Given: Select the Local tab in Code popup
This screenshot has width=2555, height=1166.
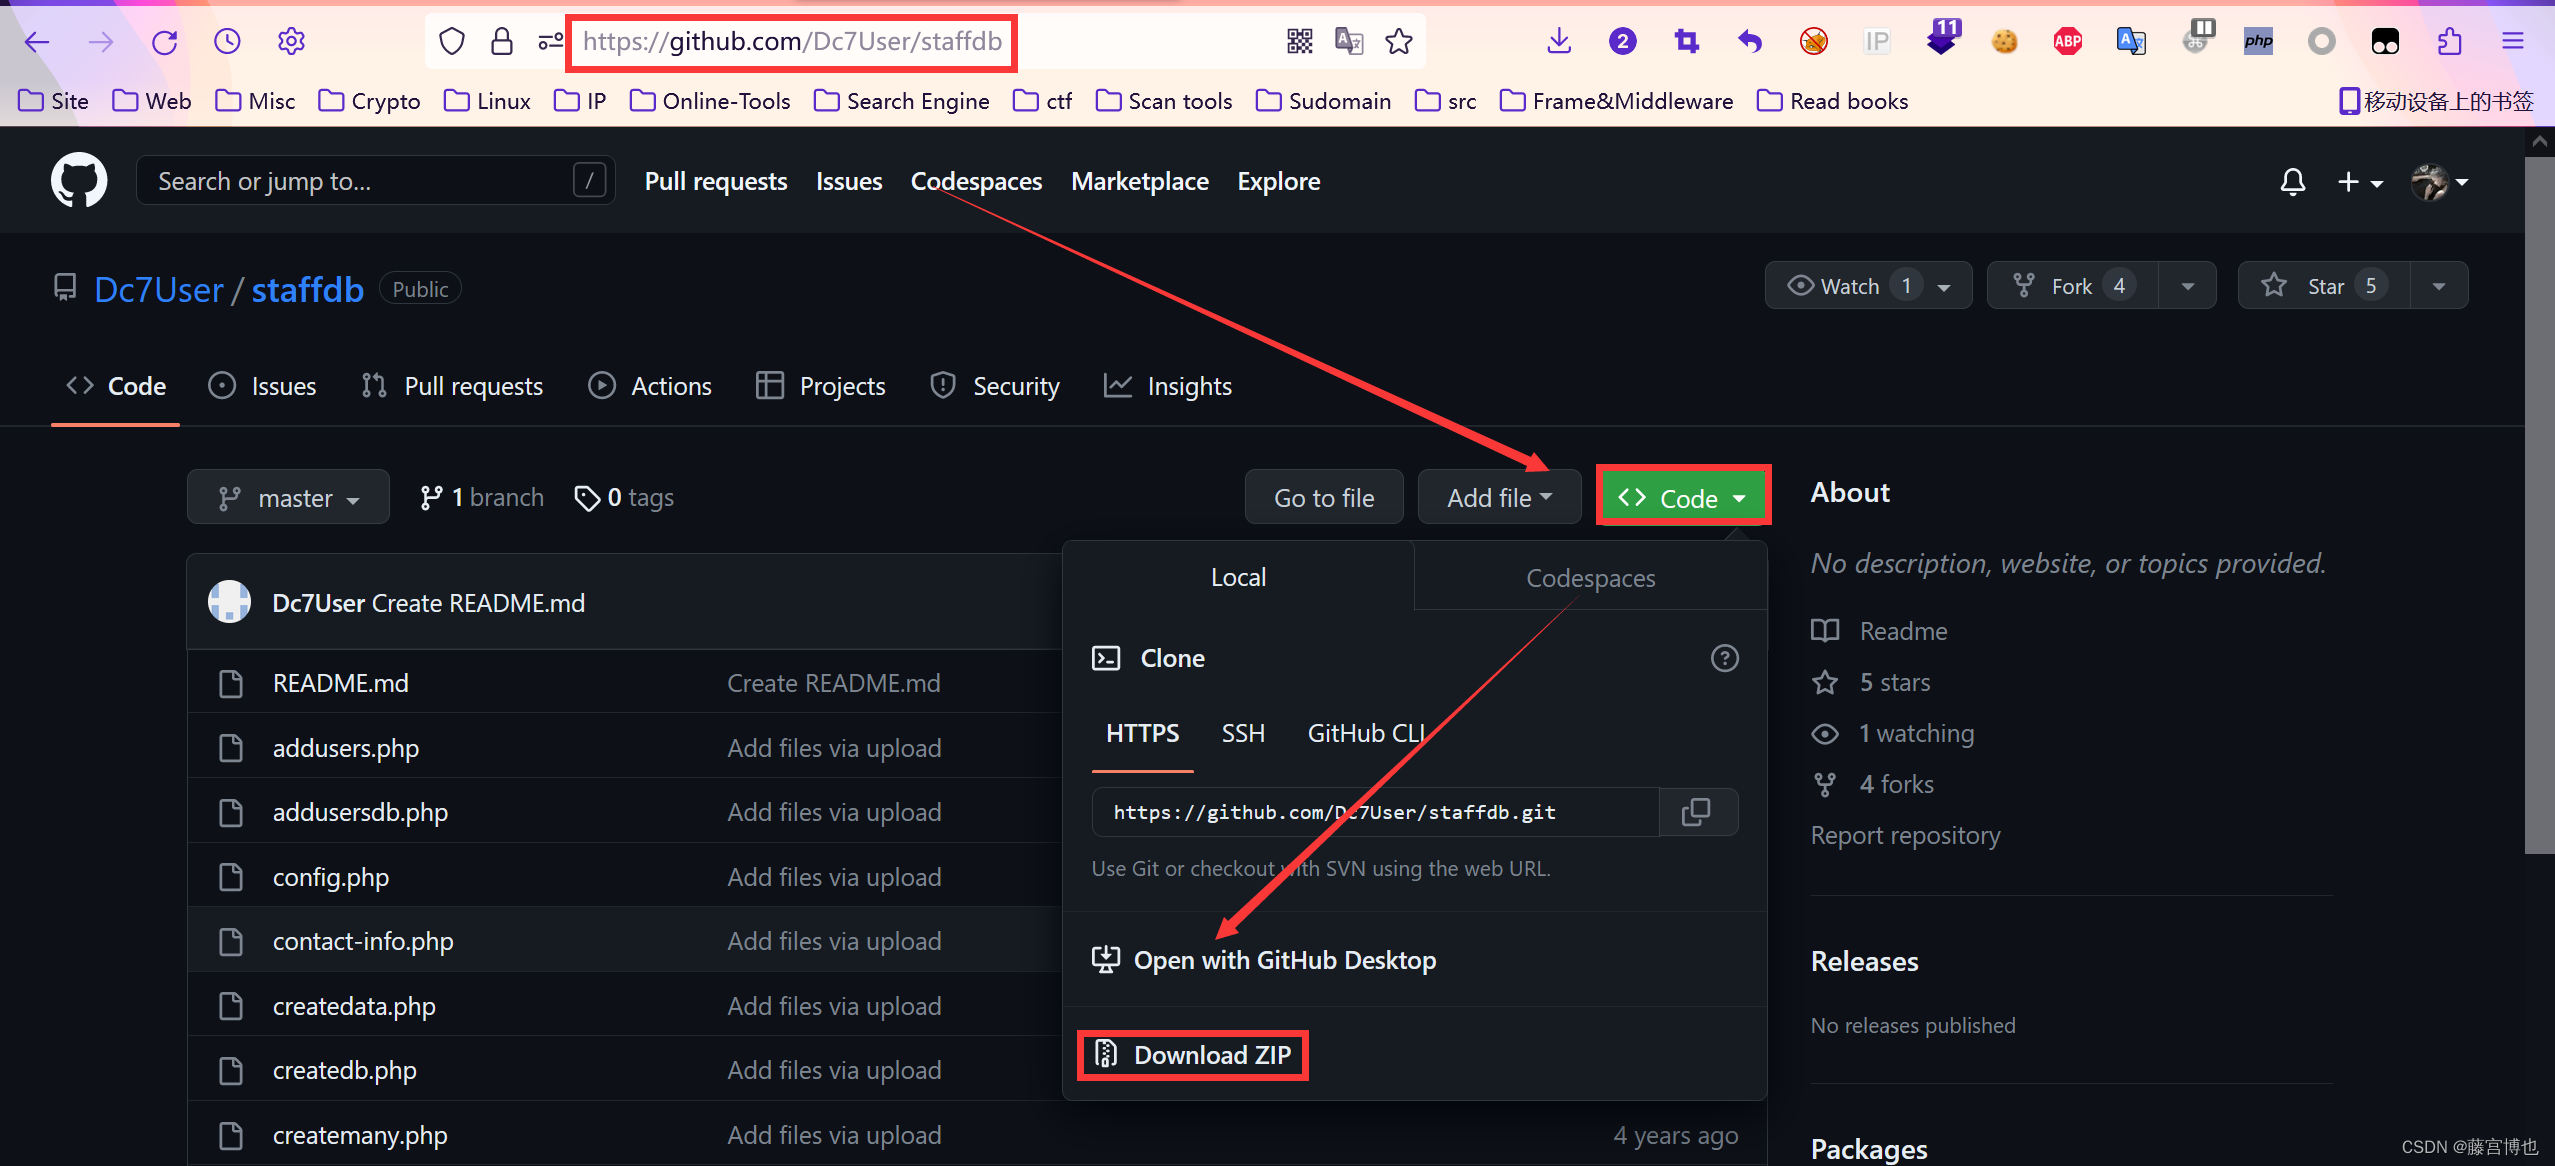Looking at the screenshot, I should [x=1238, y=577].
